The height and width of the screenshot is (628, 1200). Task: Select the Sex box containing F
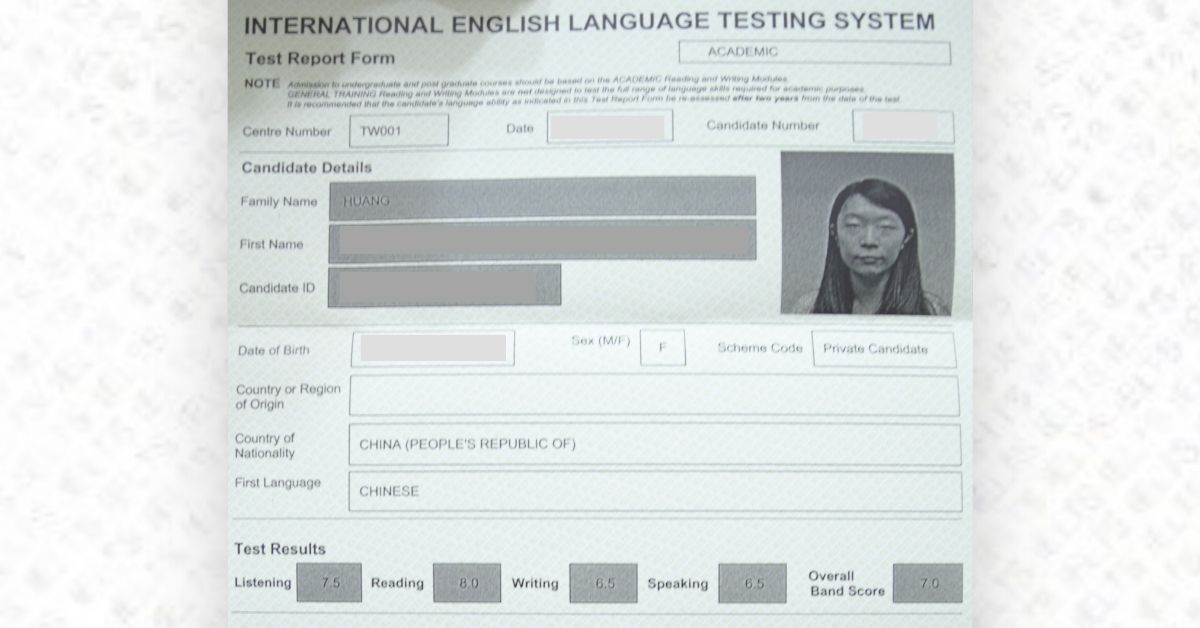(663, 348)
